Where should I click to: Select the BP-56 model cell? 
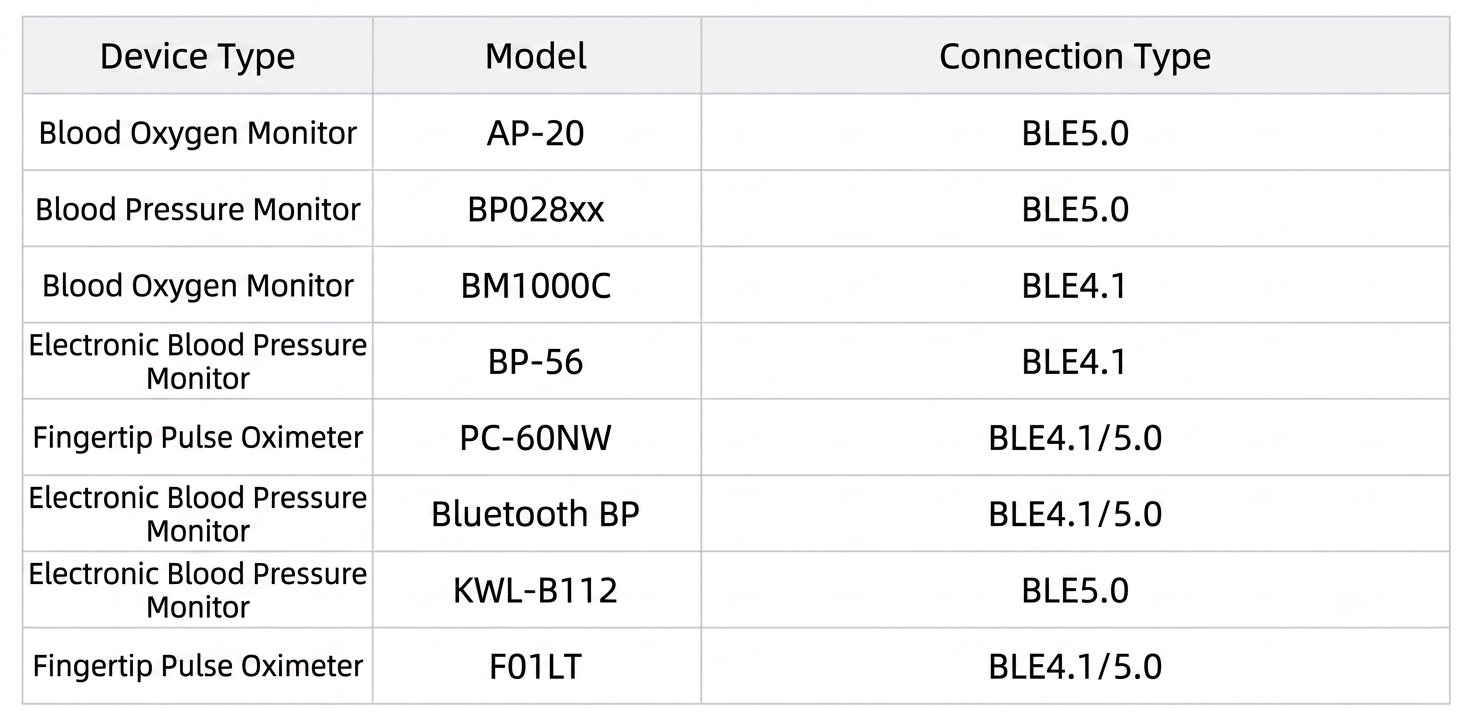pos(537,361)
